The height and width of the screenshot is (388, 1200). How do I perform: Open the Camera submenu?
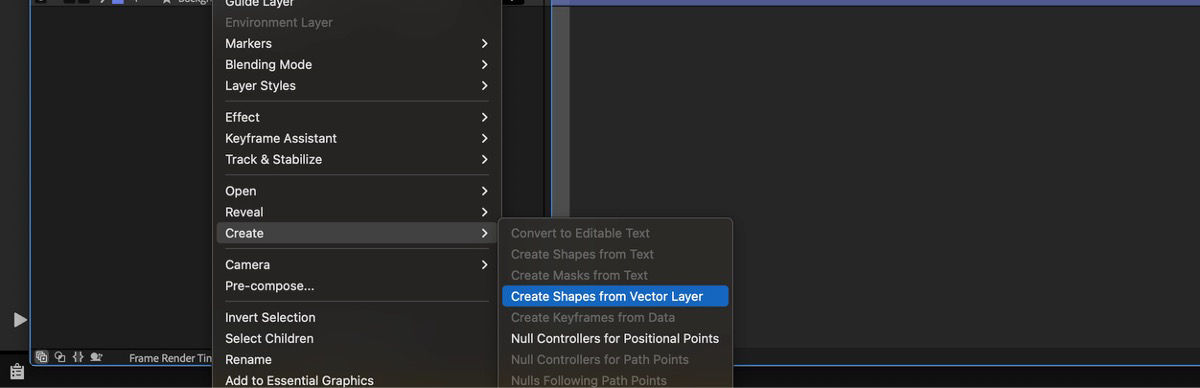click(356, 265)
